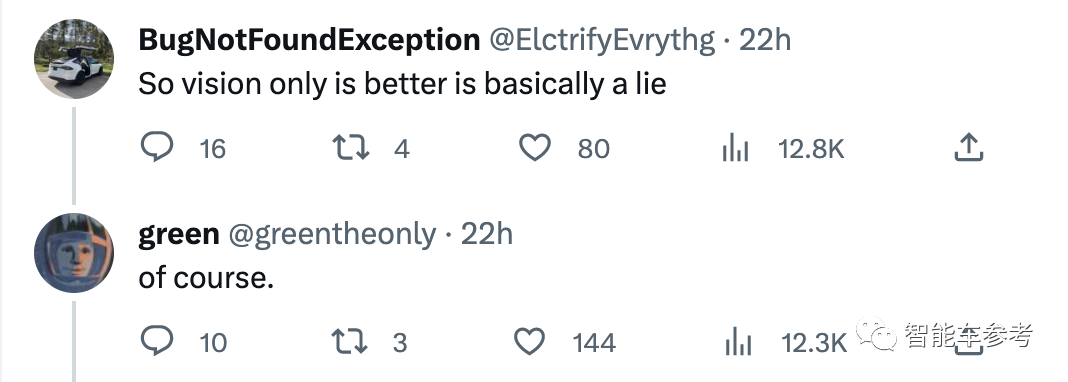1068x382 pixels.
Task: Open green's astronaut avatar
Action: [x=74, y=253]
